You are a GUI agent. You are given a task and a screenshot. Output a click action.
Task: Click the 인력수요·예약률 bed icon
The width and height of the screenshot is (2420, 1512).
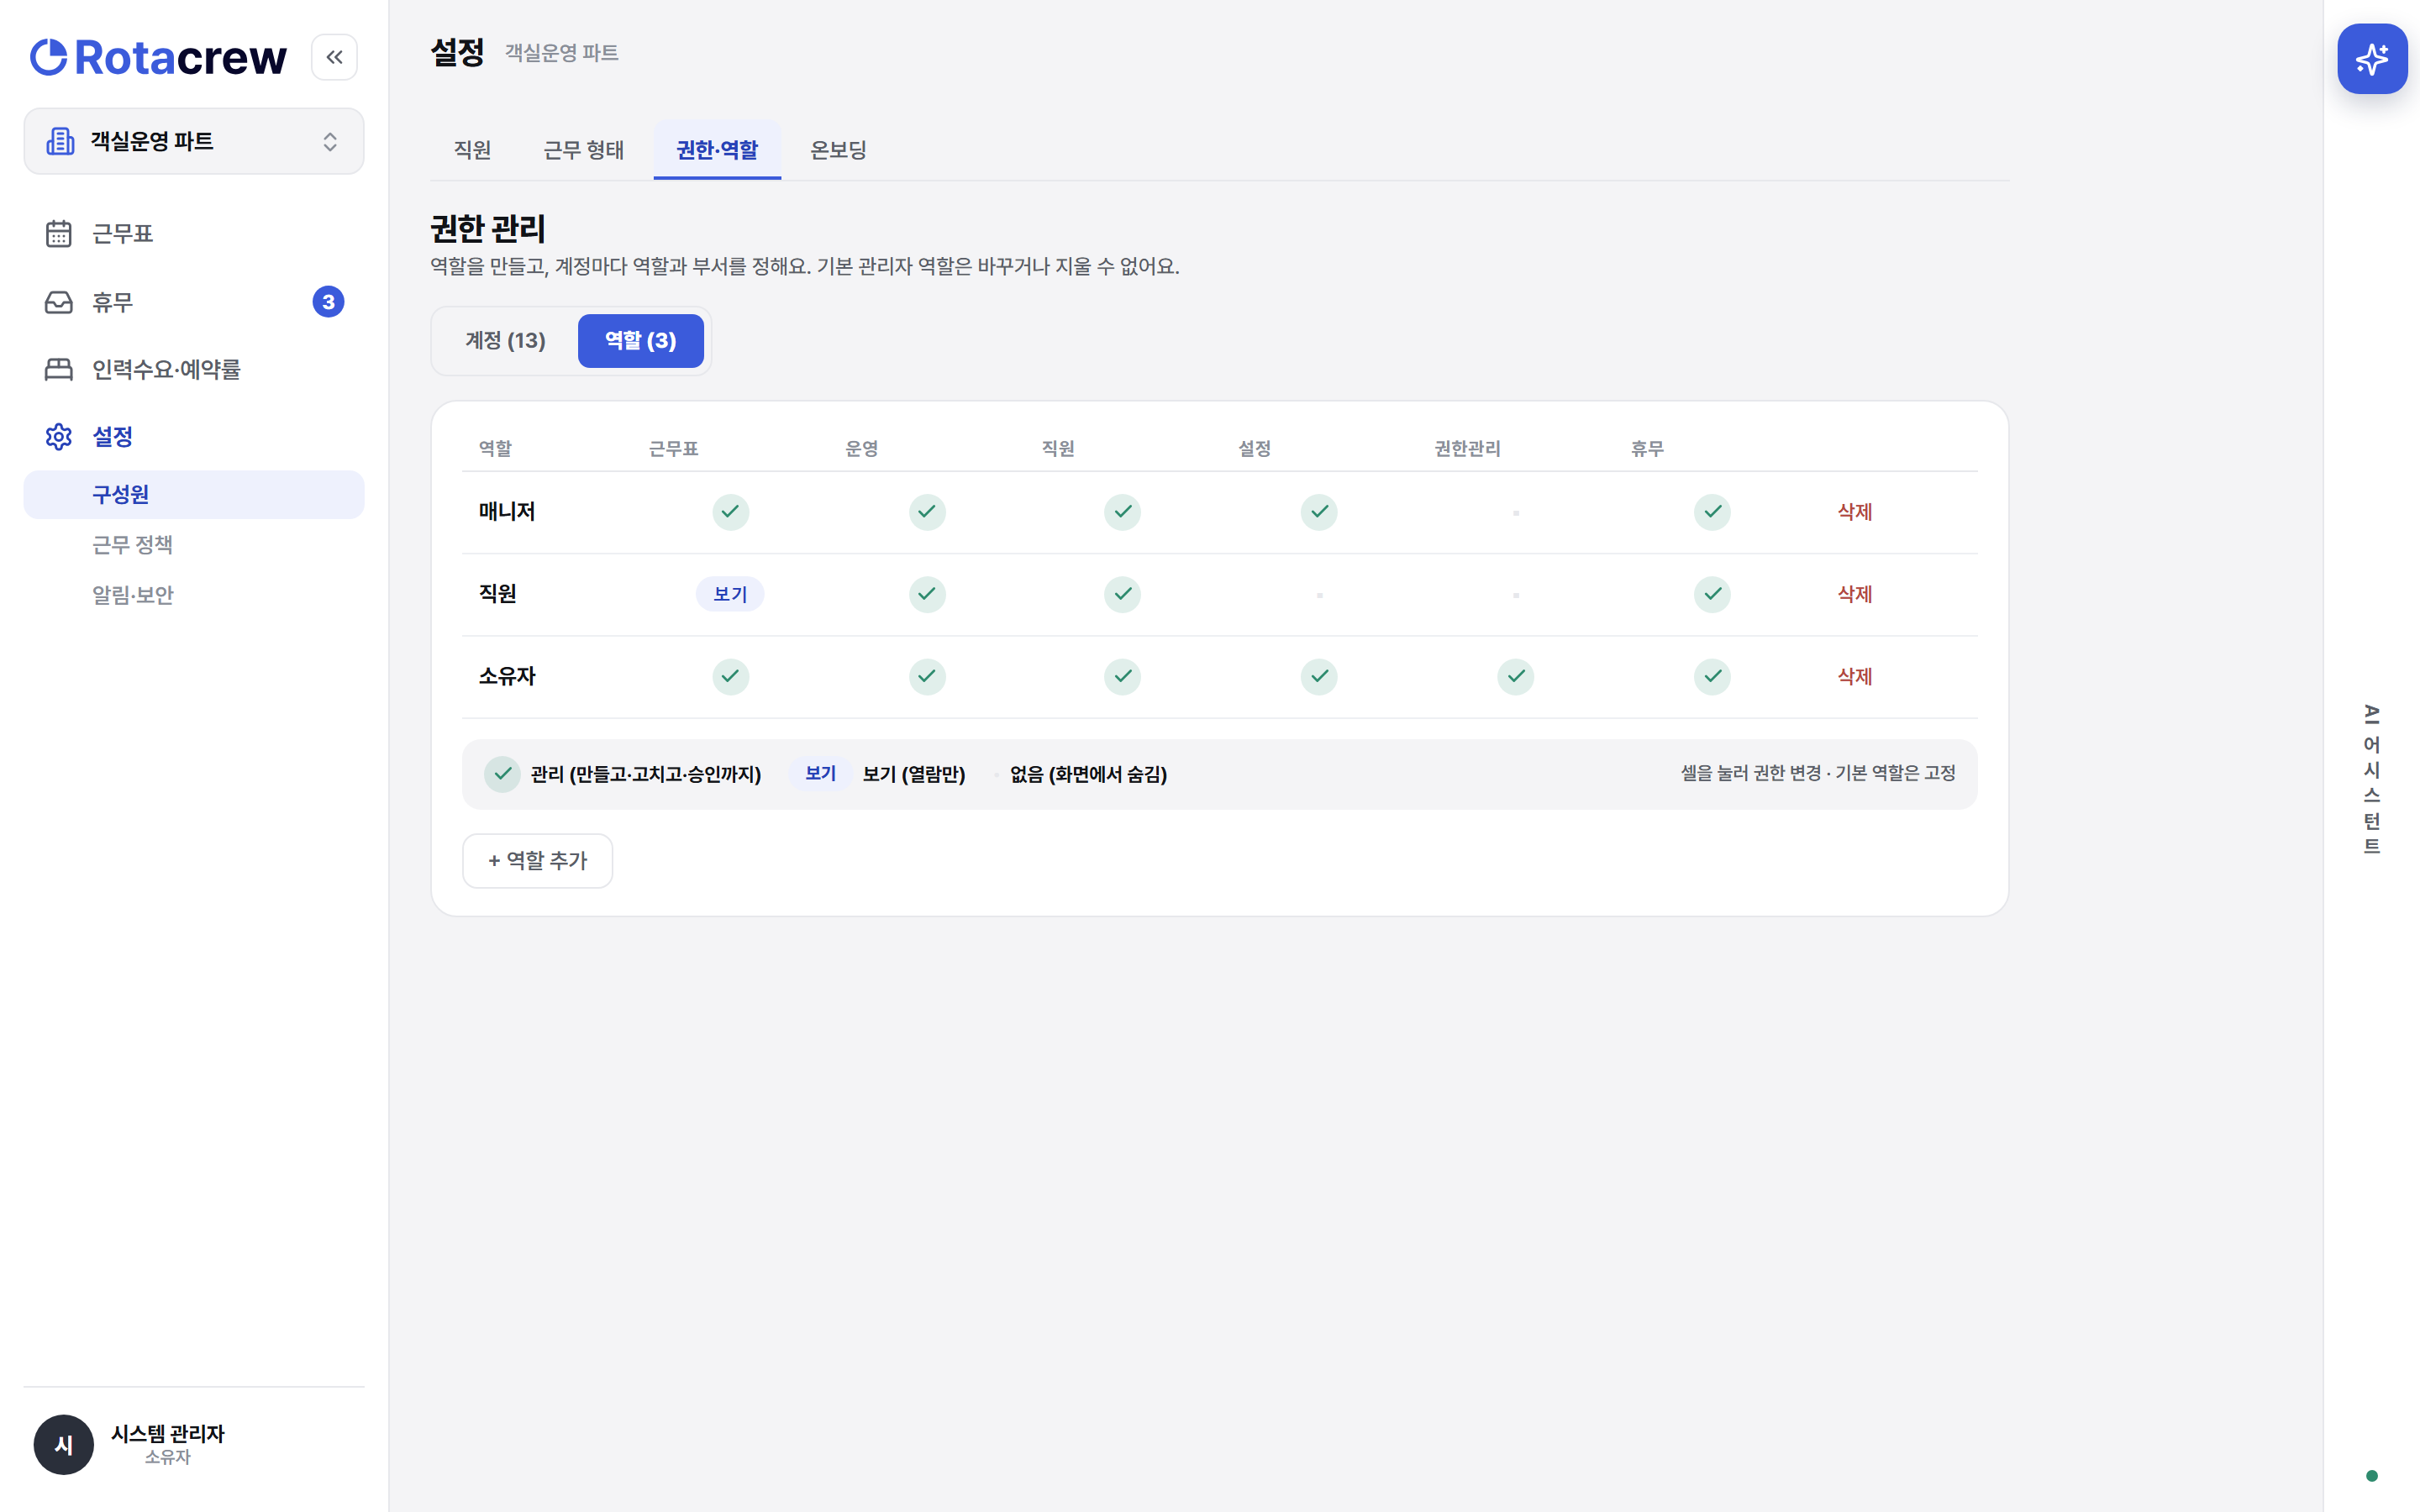pos(59,369)
